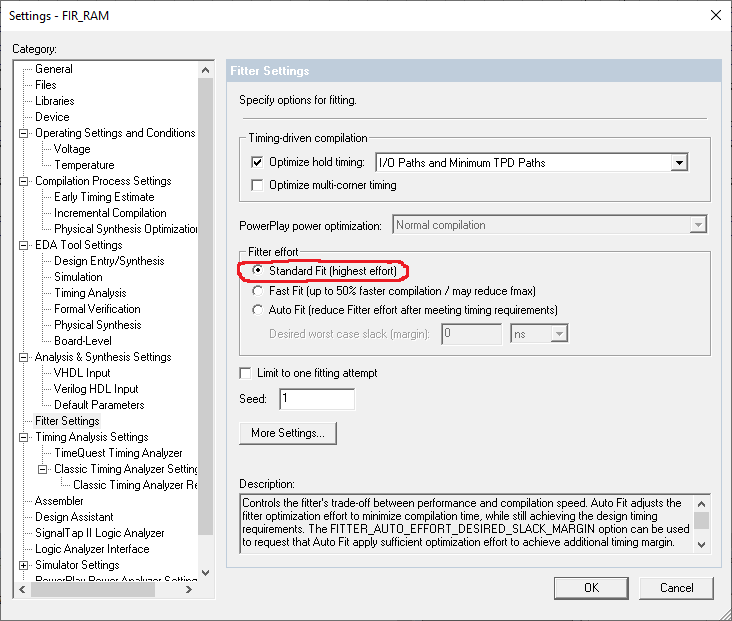Select Default Parameters item
This screenshot has height=621, width=732.
point(99,405)
